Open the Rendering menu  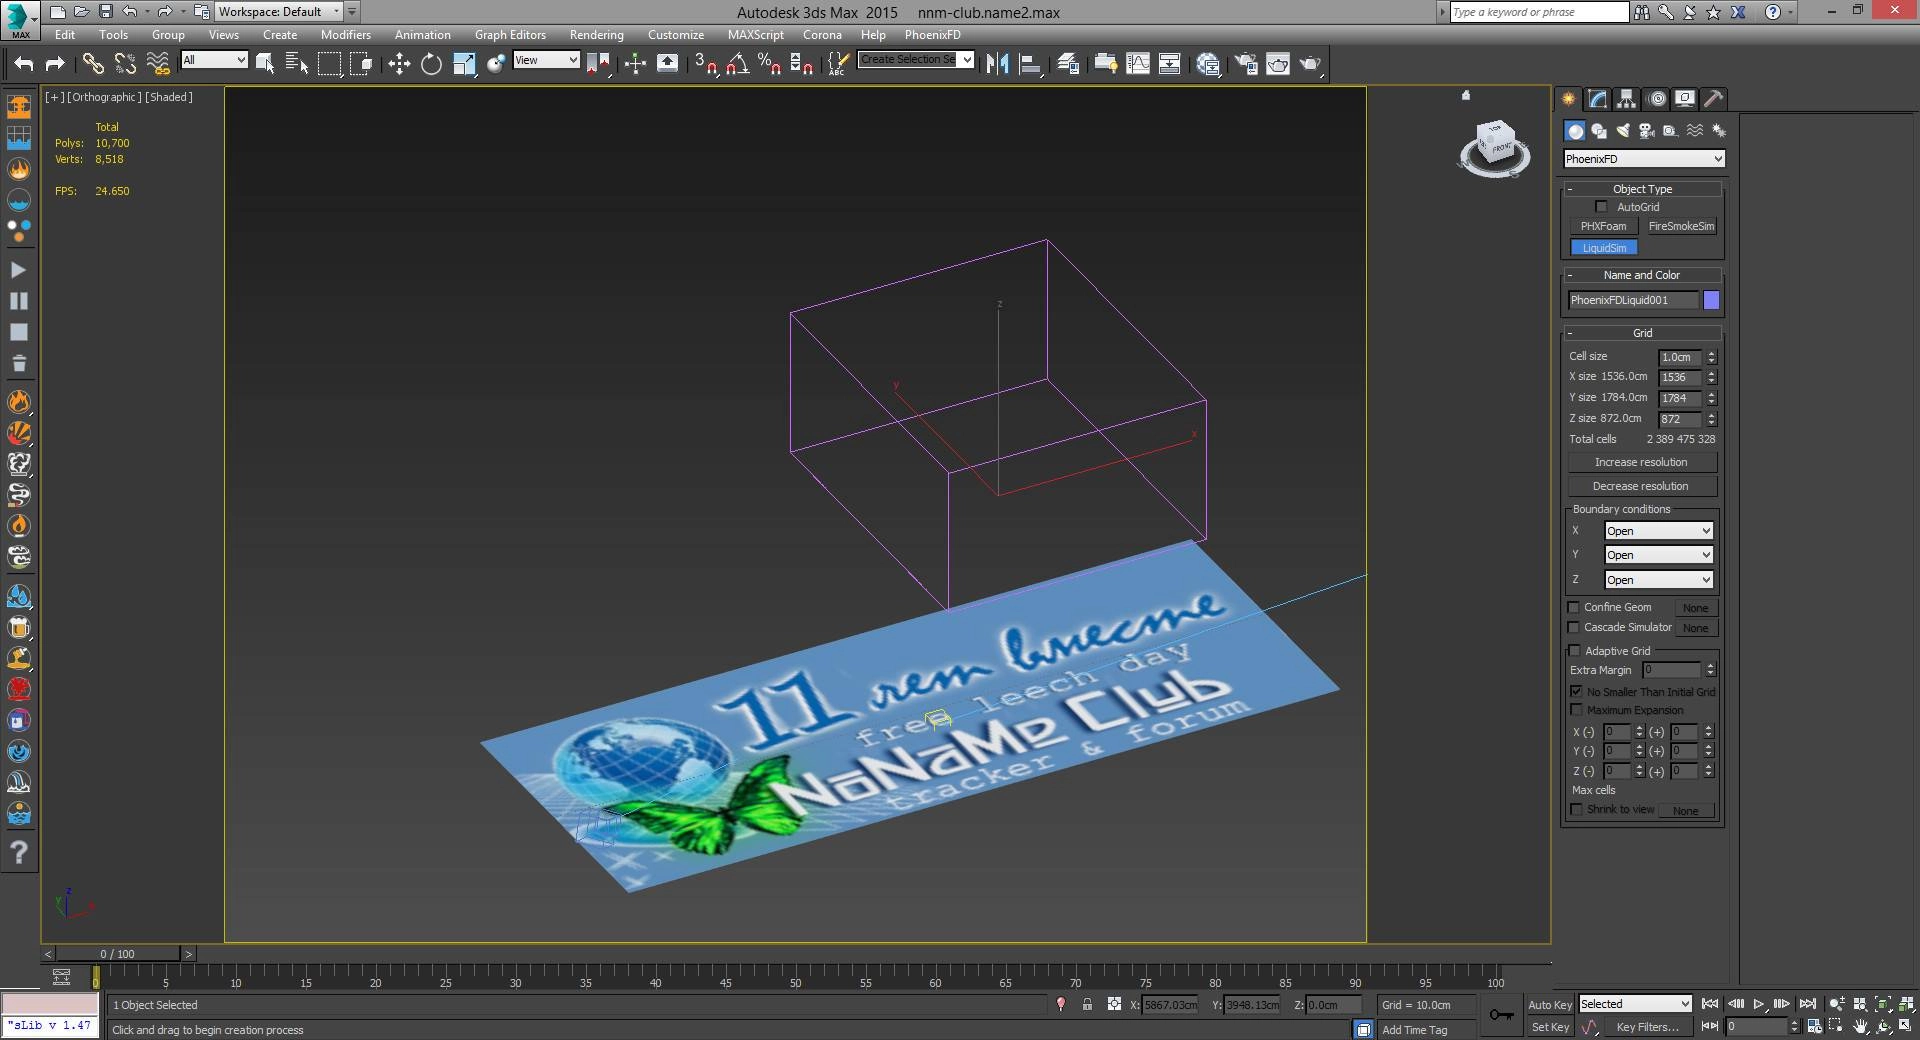[x=596, y=35]
